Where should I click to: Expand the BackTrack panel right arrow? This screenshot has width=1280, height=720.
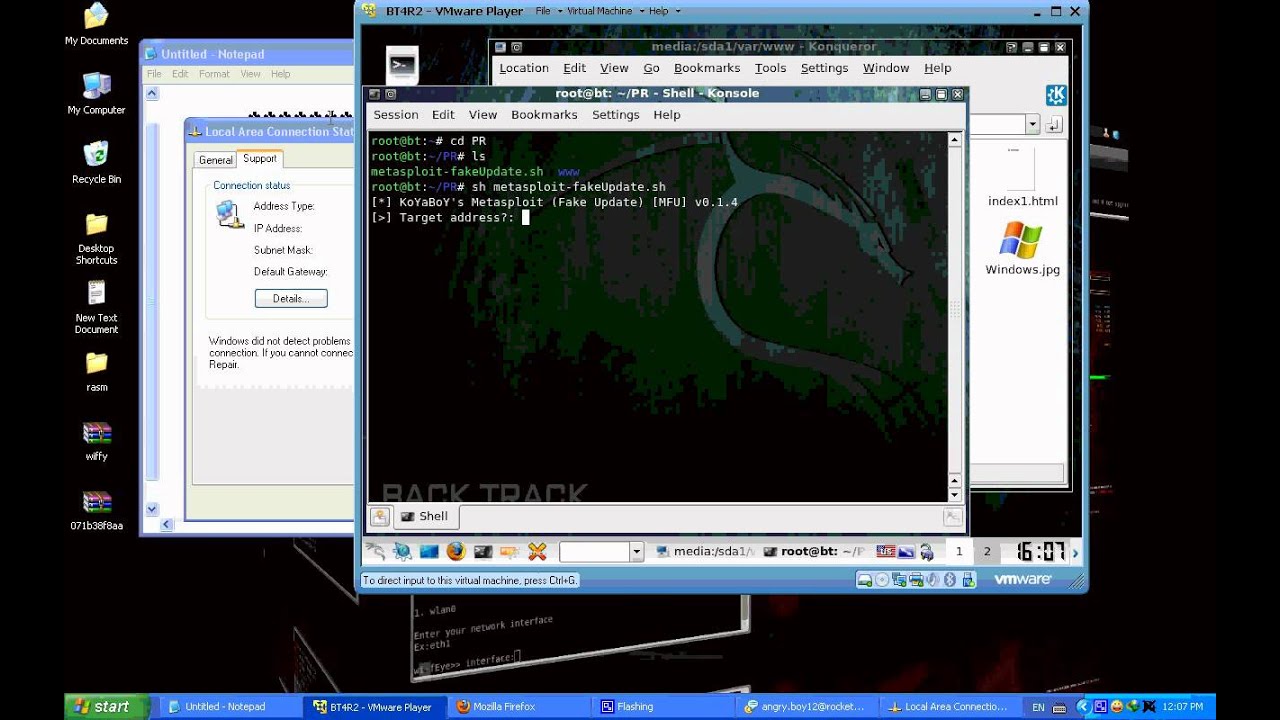[1075, 551]
